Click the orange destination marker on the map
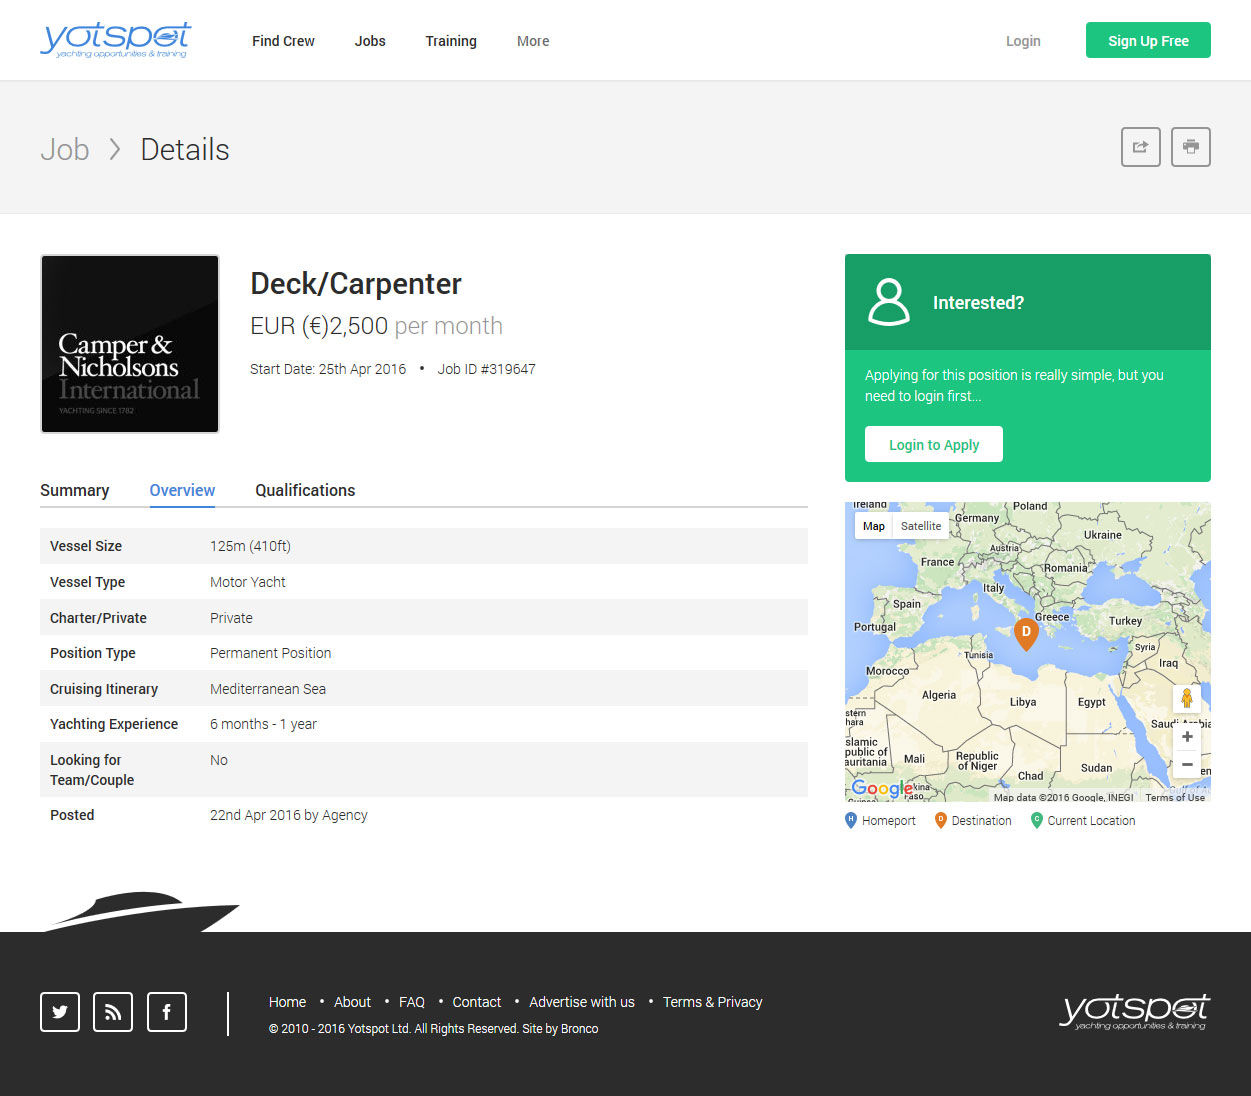1251x1096 pixels. (1026, 634)
